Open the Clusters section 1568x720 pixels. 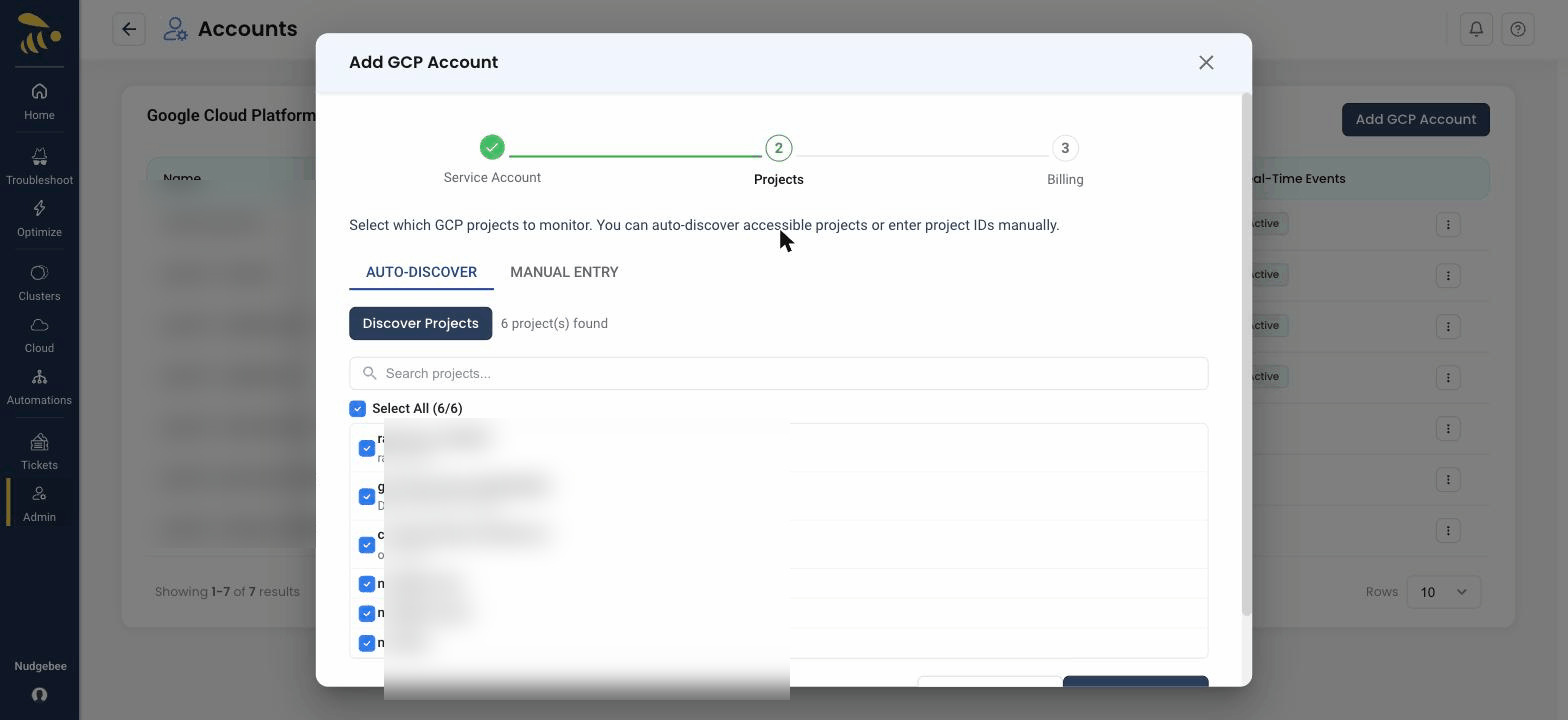pyautogui.click(x=39, y=283)
